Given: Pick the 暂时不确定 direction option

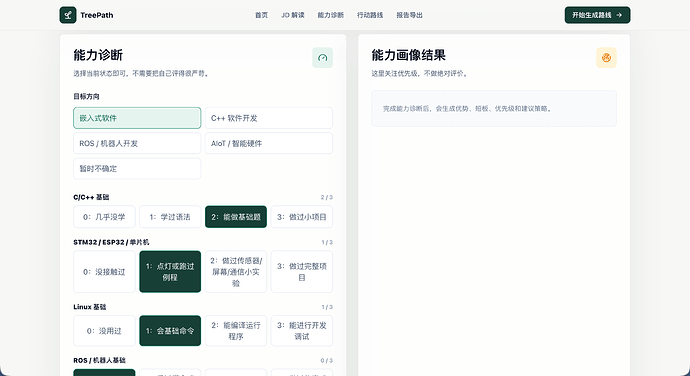Looking at the screenshot, I should pyautogui.click(x=137, y=168).
